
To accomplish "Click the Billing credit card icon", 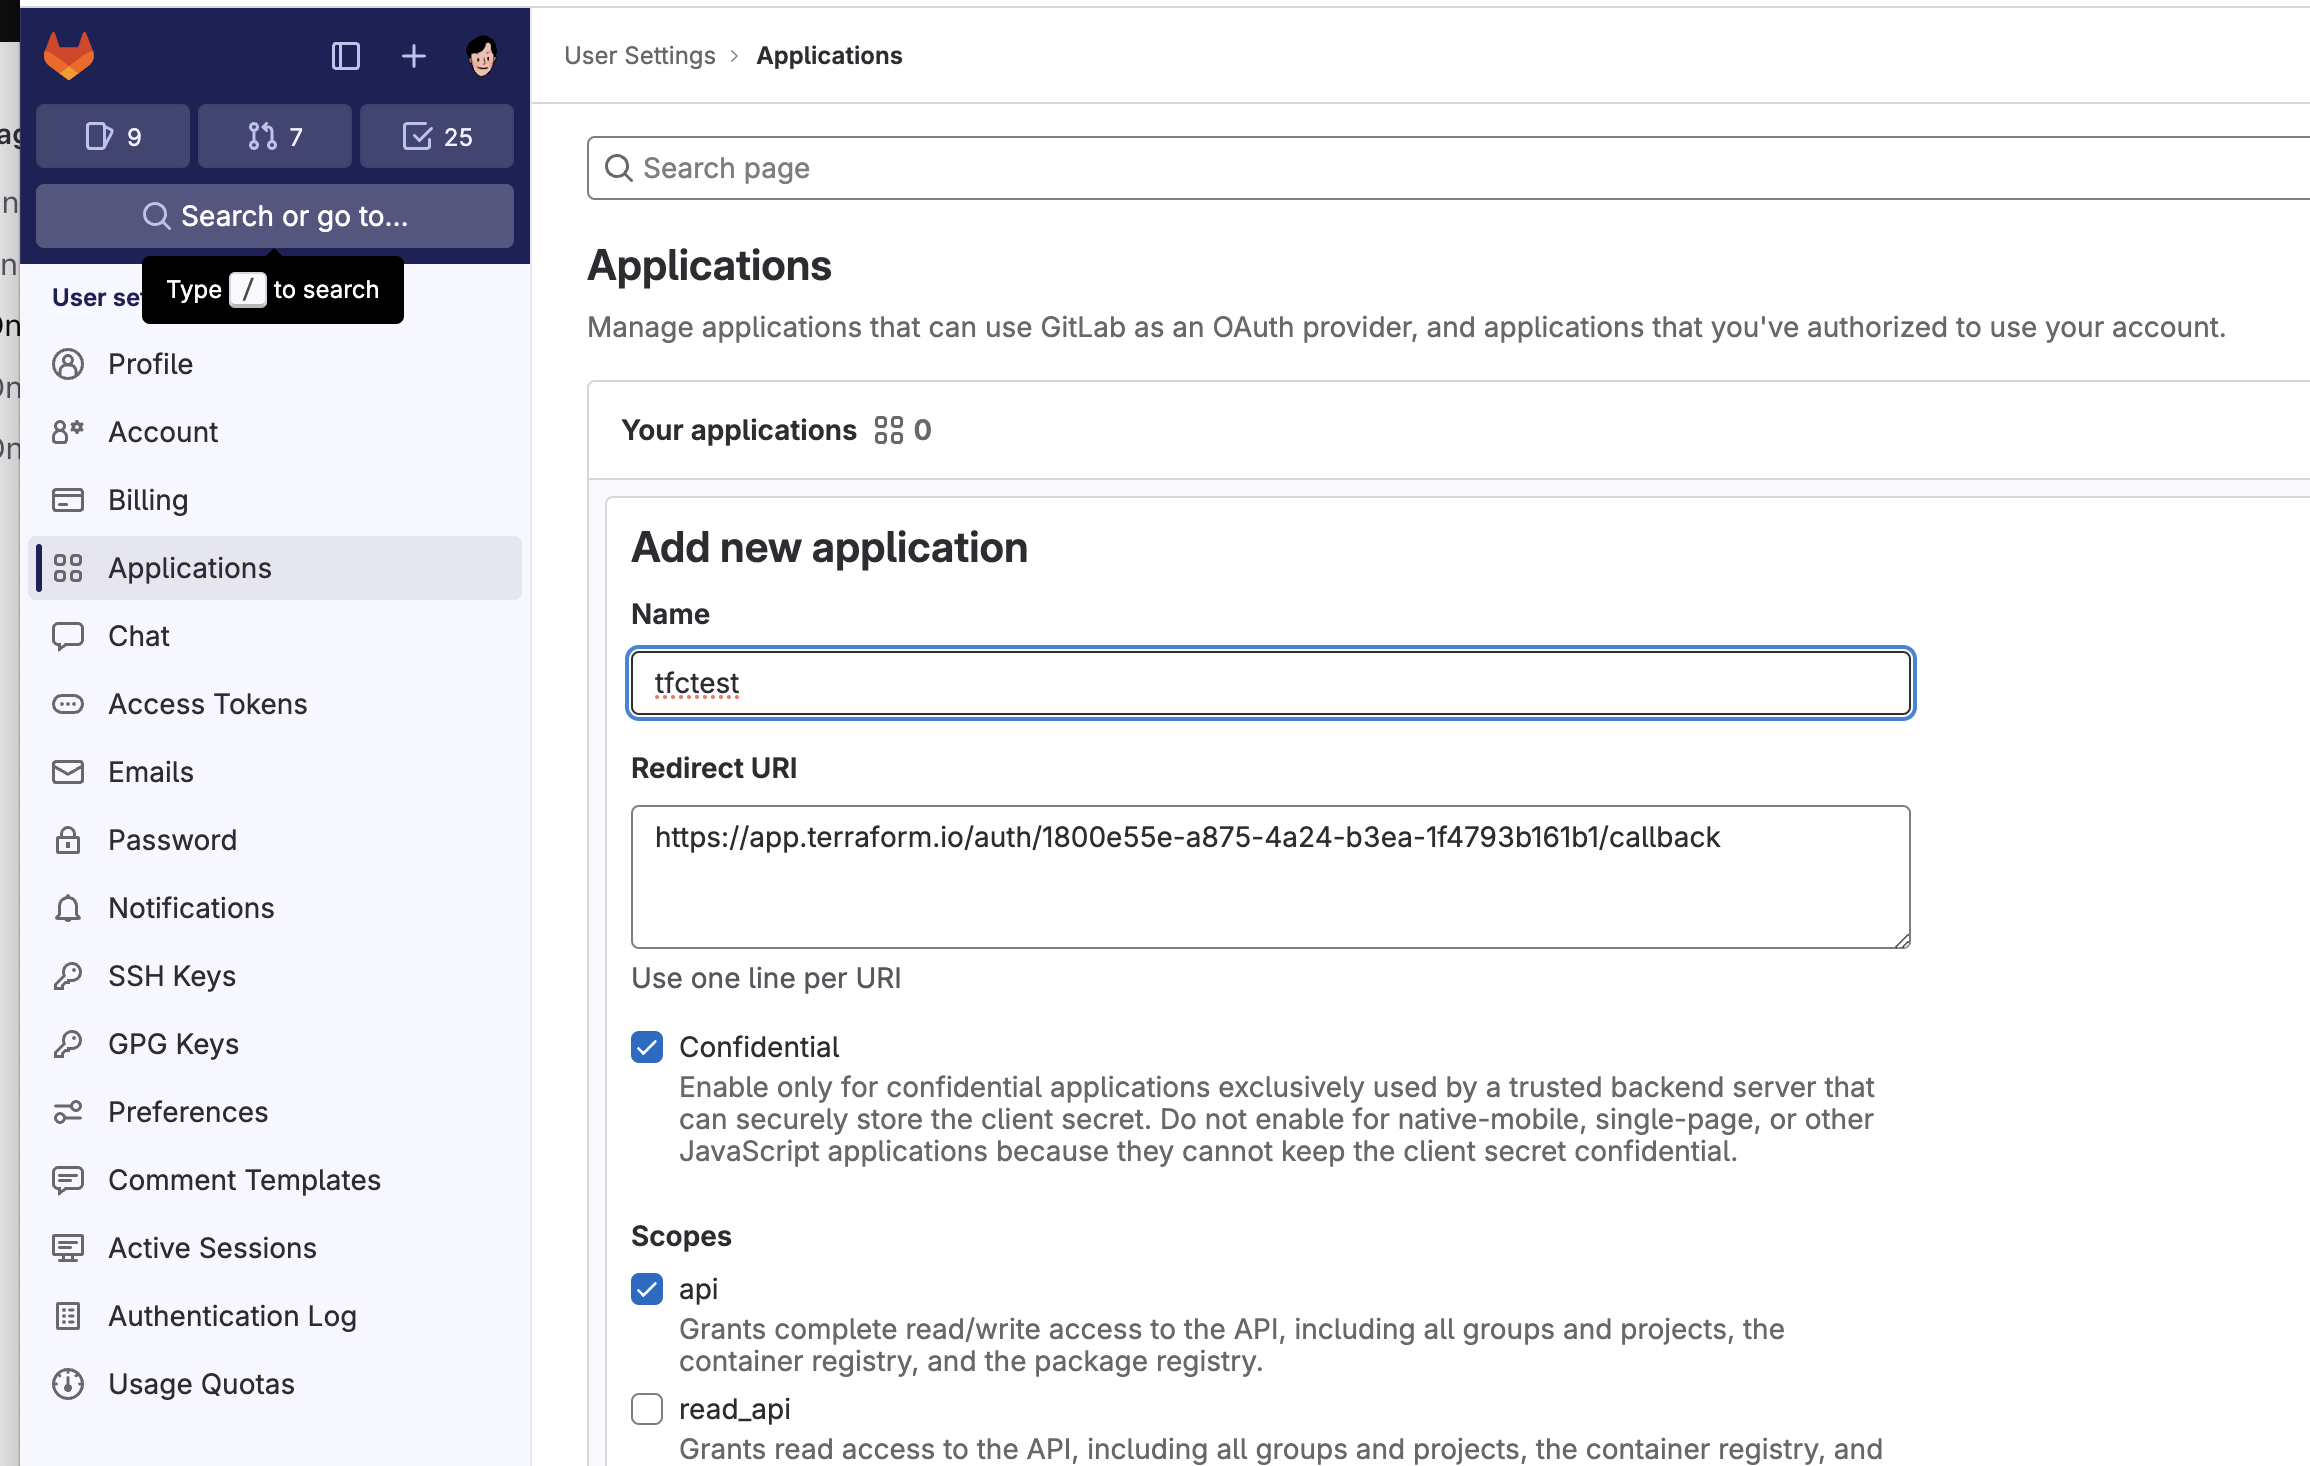I will (x=68, y=500).
